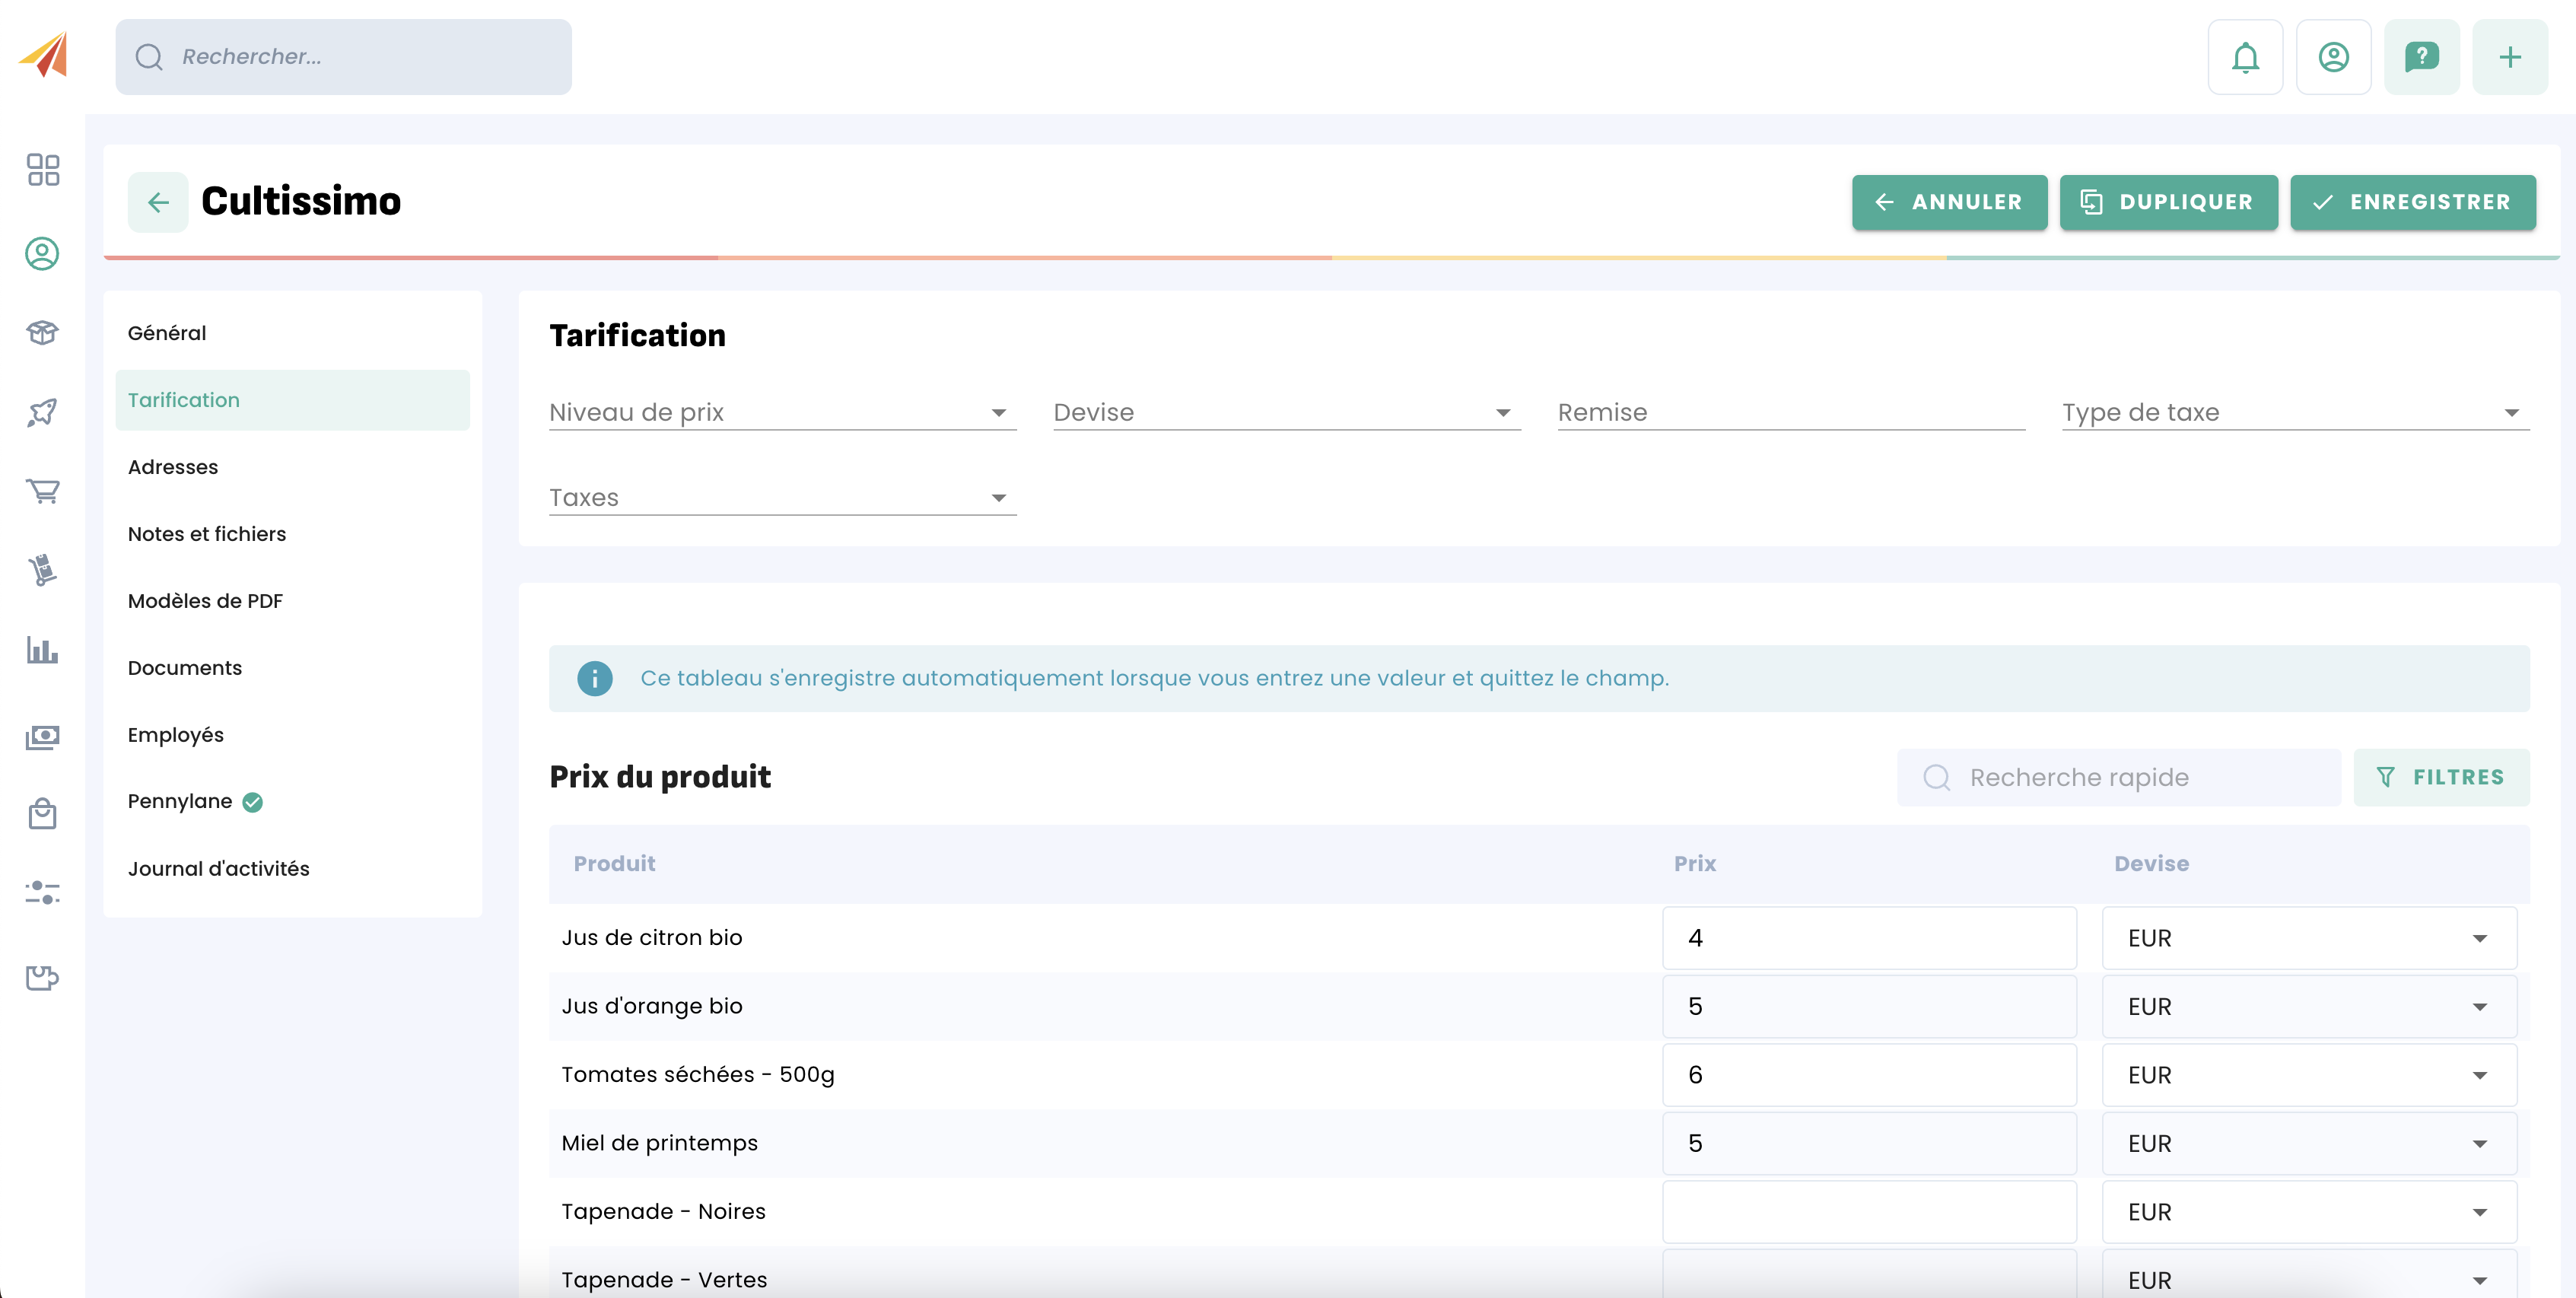Expand the Type de taxe dropdown
The image size is (2576, 1298).
[x=2294, y=412]
